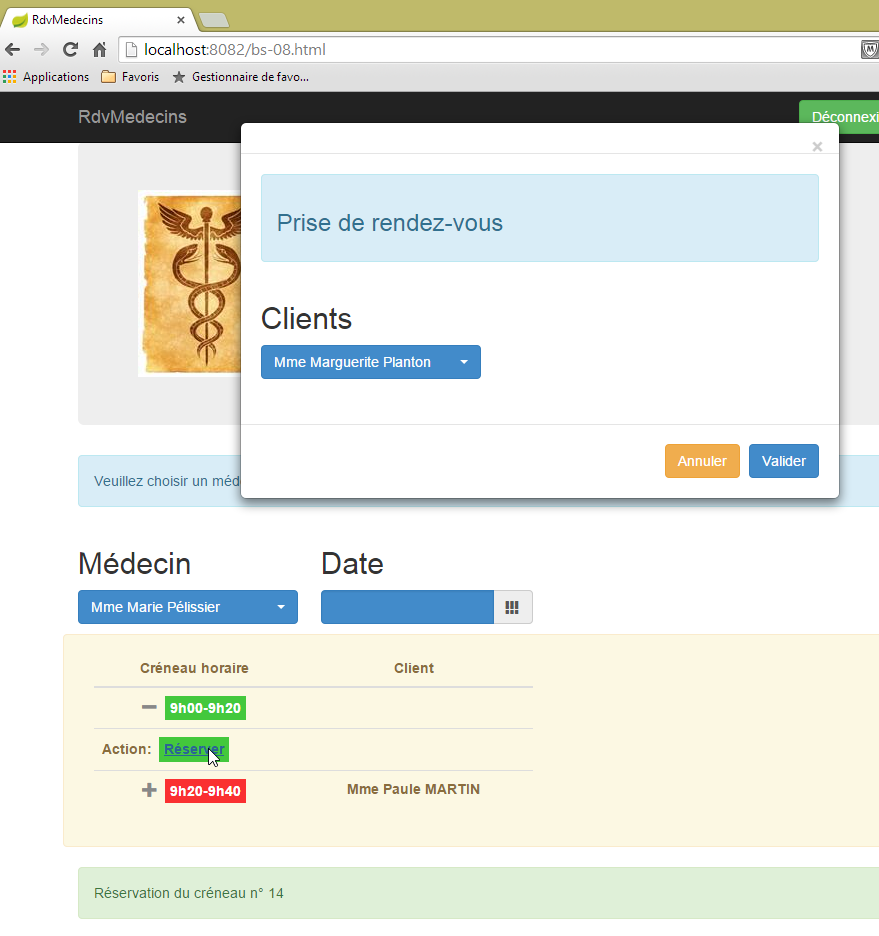Close the modal with the x icon
This screenshot has height=936, width=879.
817,147
